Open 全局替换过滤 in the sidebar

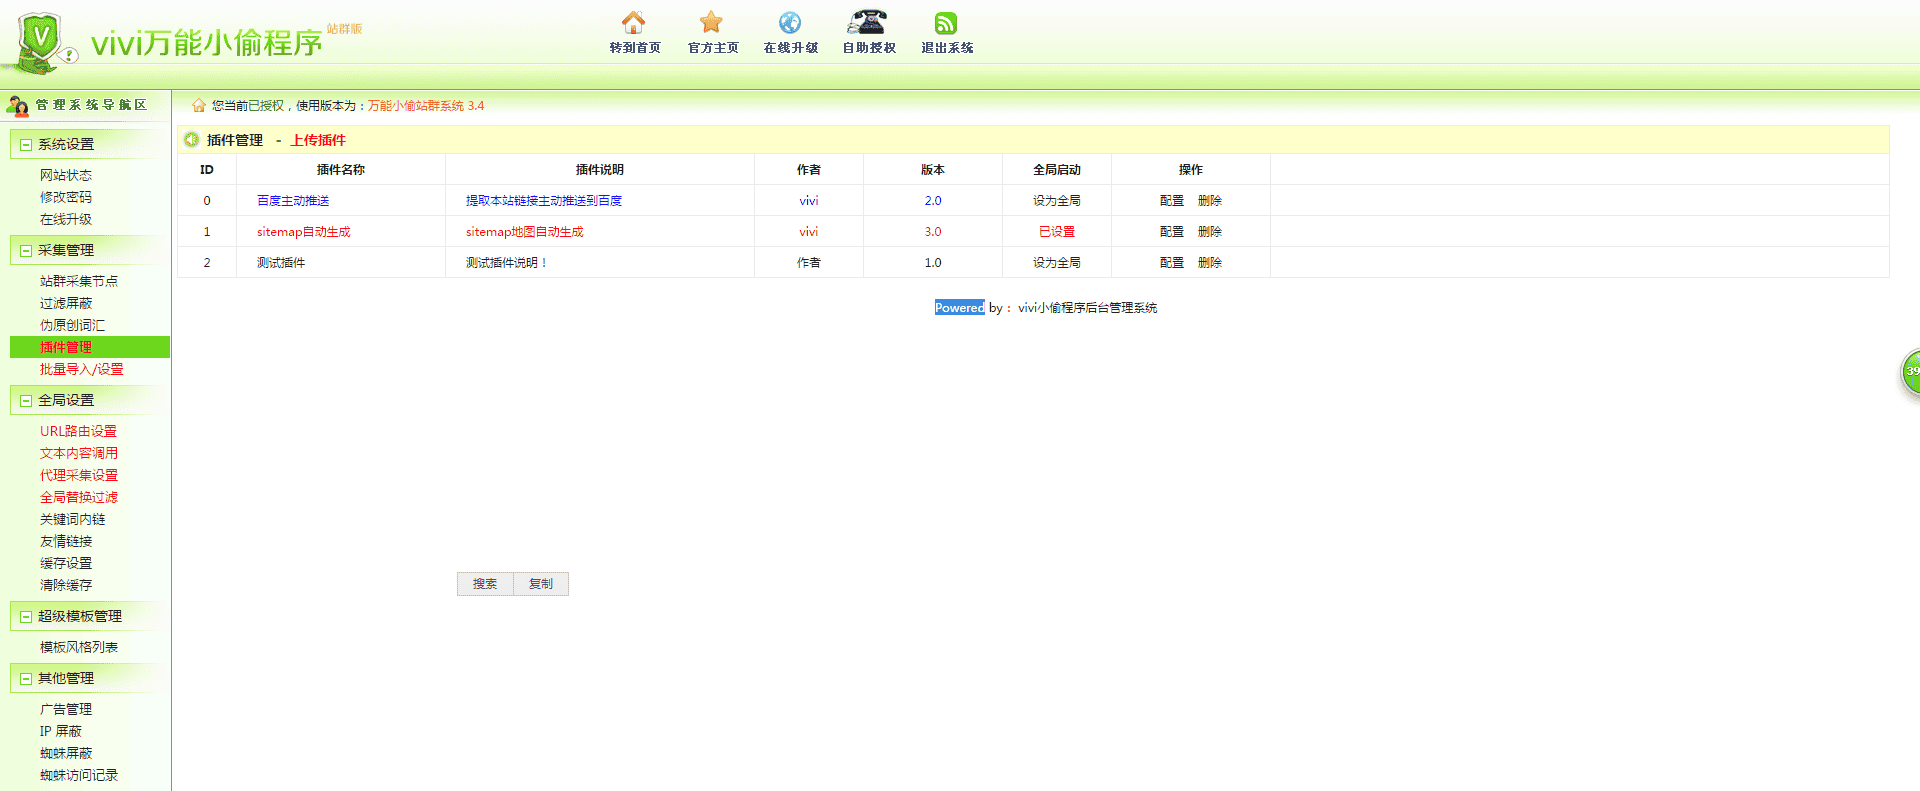click(x=79, y=497)
